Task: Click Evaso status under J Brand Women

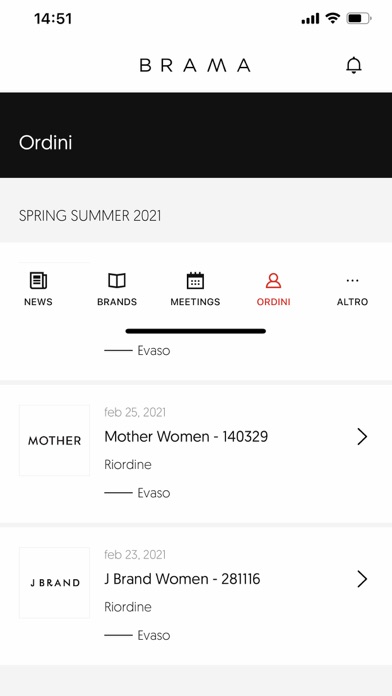Action: point(154,636)
